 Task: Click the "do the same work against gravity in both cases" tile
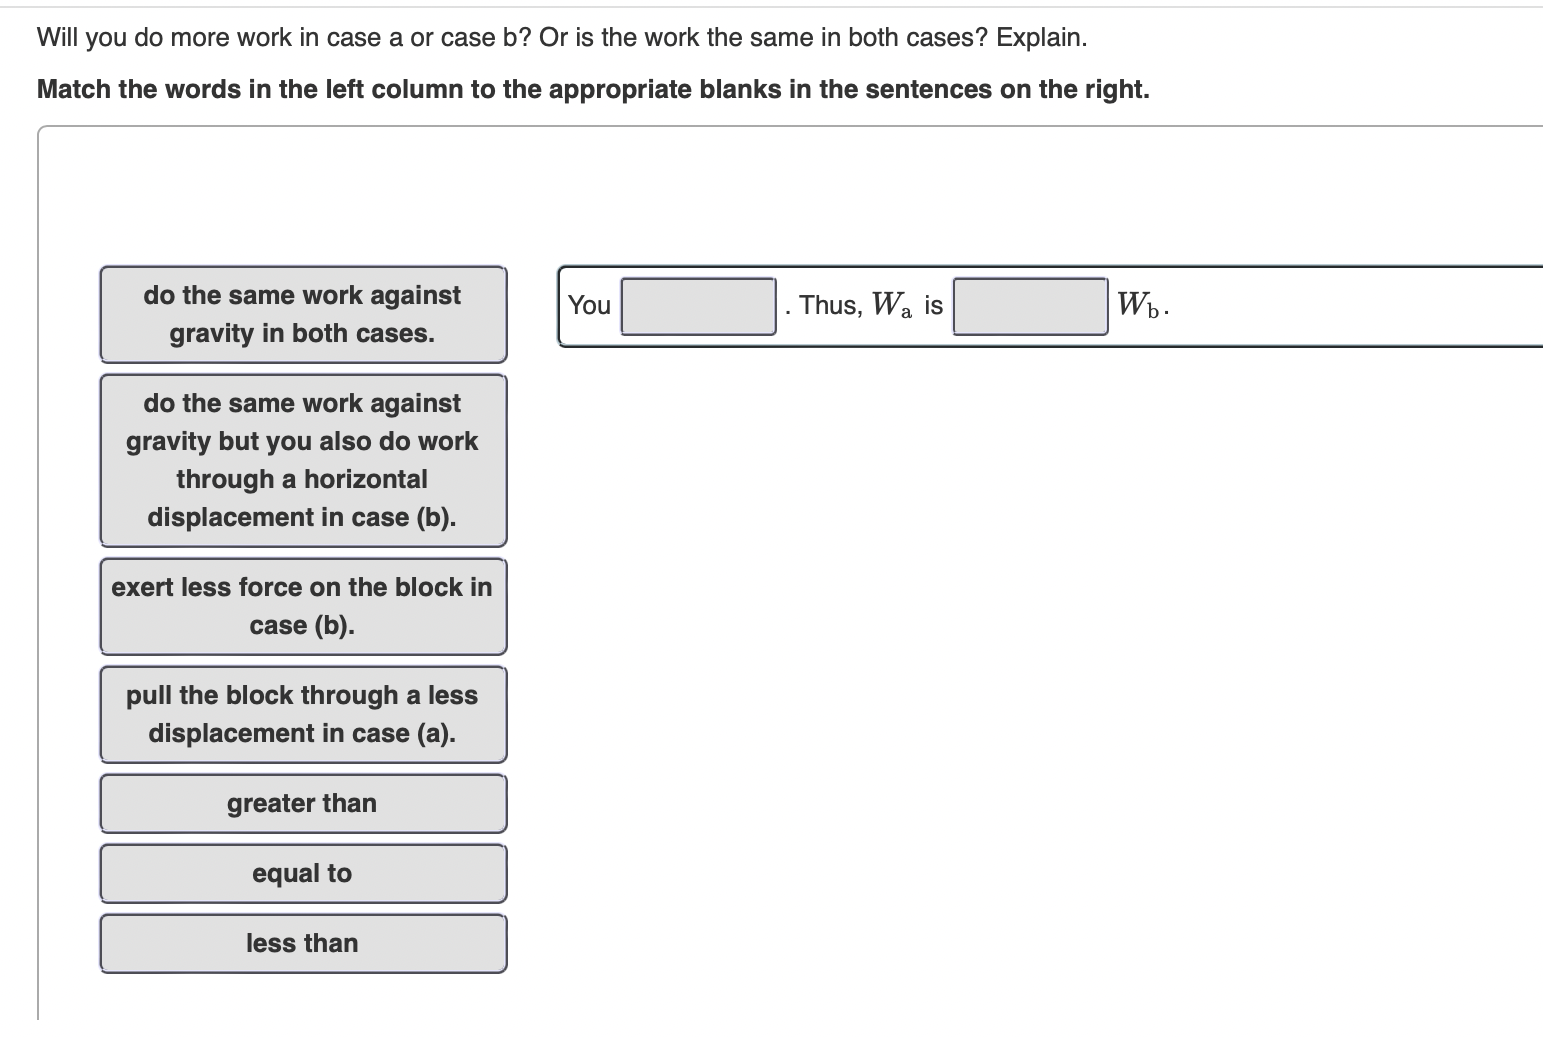[302, 313]
